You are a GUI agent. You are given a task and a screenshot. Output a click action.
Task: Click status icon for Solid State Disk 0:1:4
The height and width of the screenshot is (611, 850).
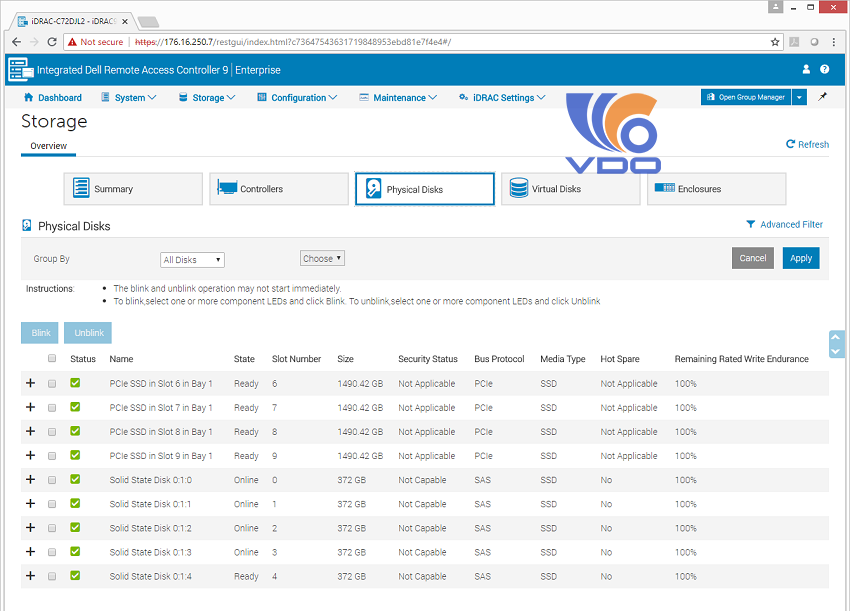tap(75, 576)
